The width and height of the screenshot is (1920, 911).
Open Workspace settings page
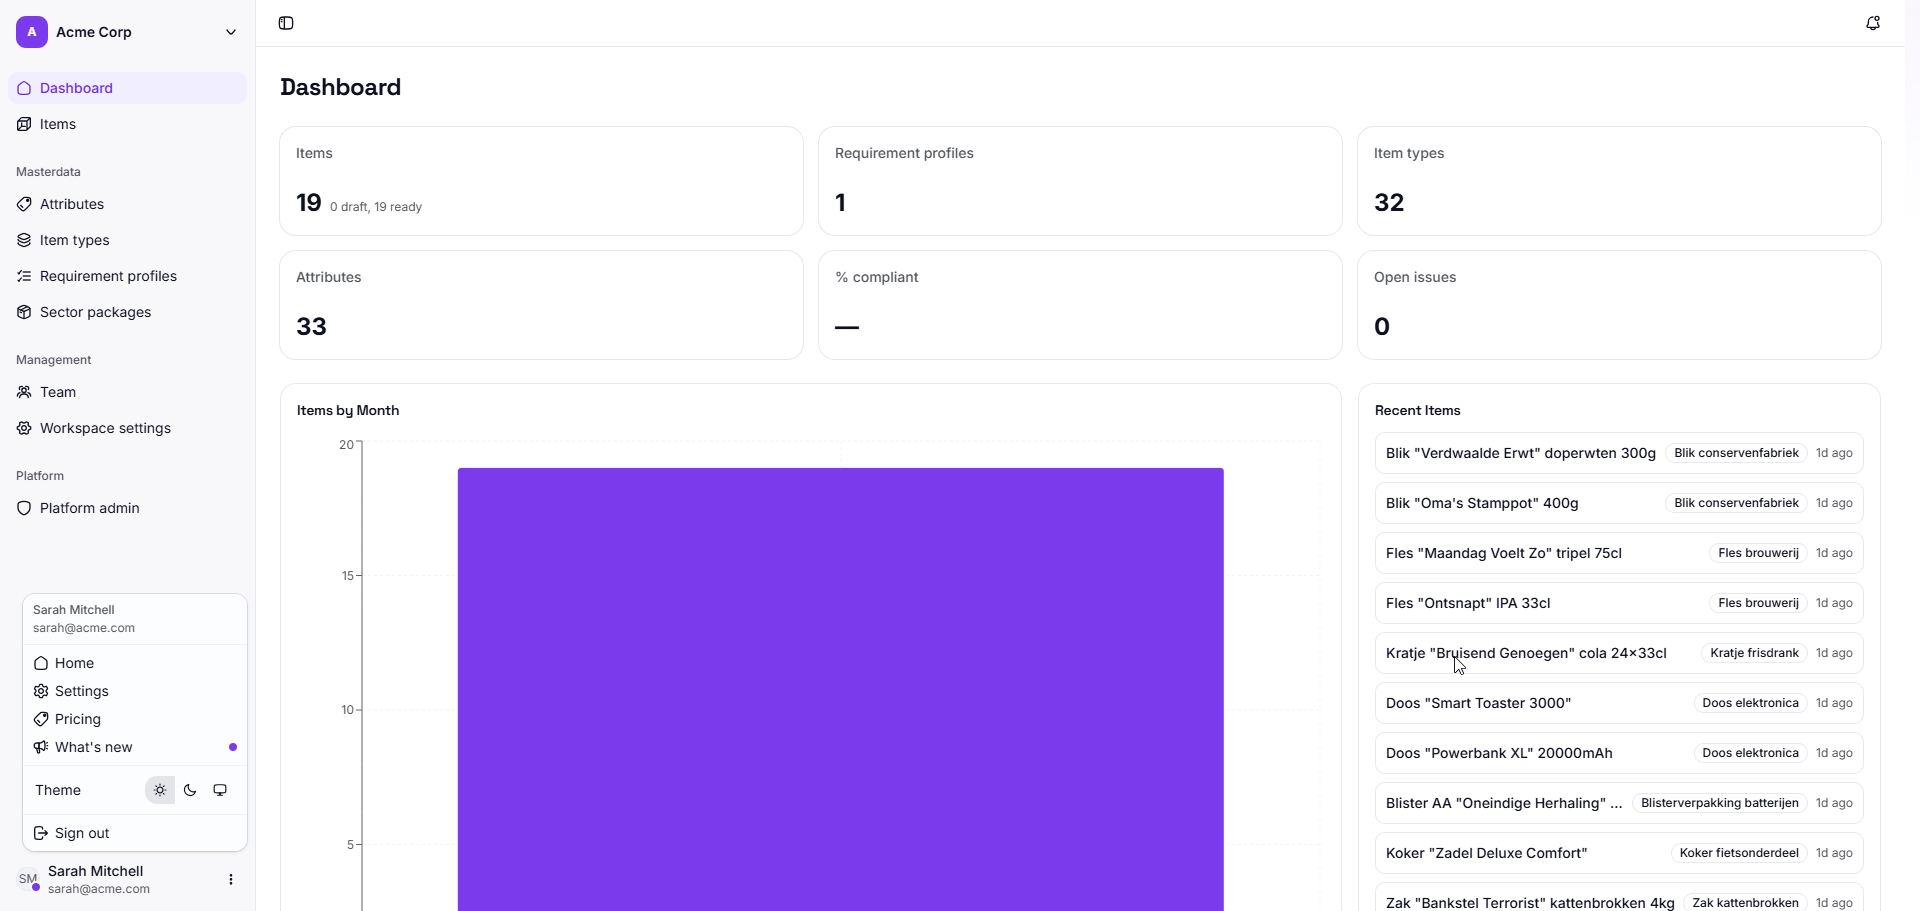coord(127,428)
